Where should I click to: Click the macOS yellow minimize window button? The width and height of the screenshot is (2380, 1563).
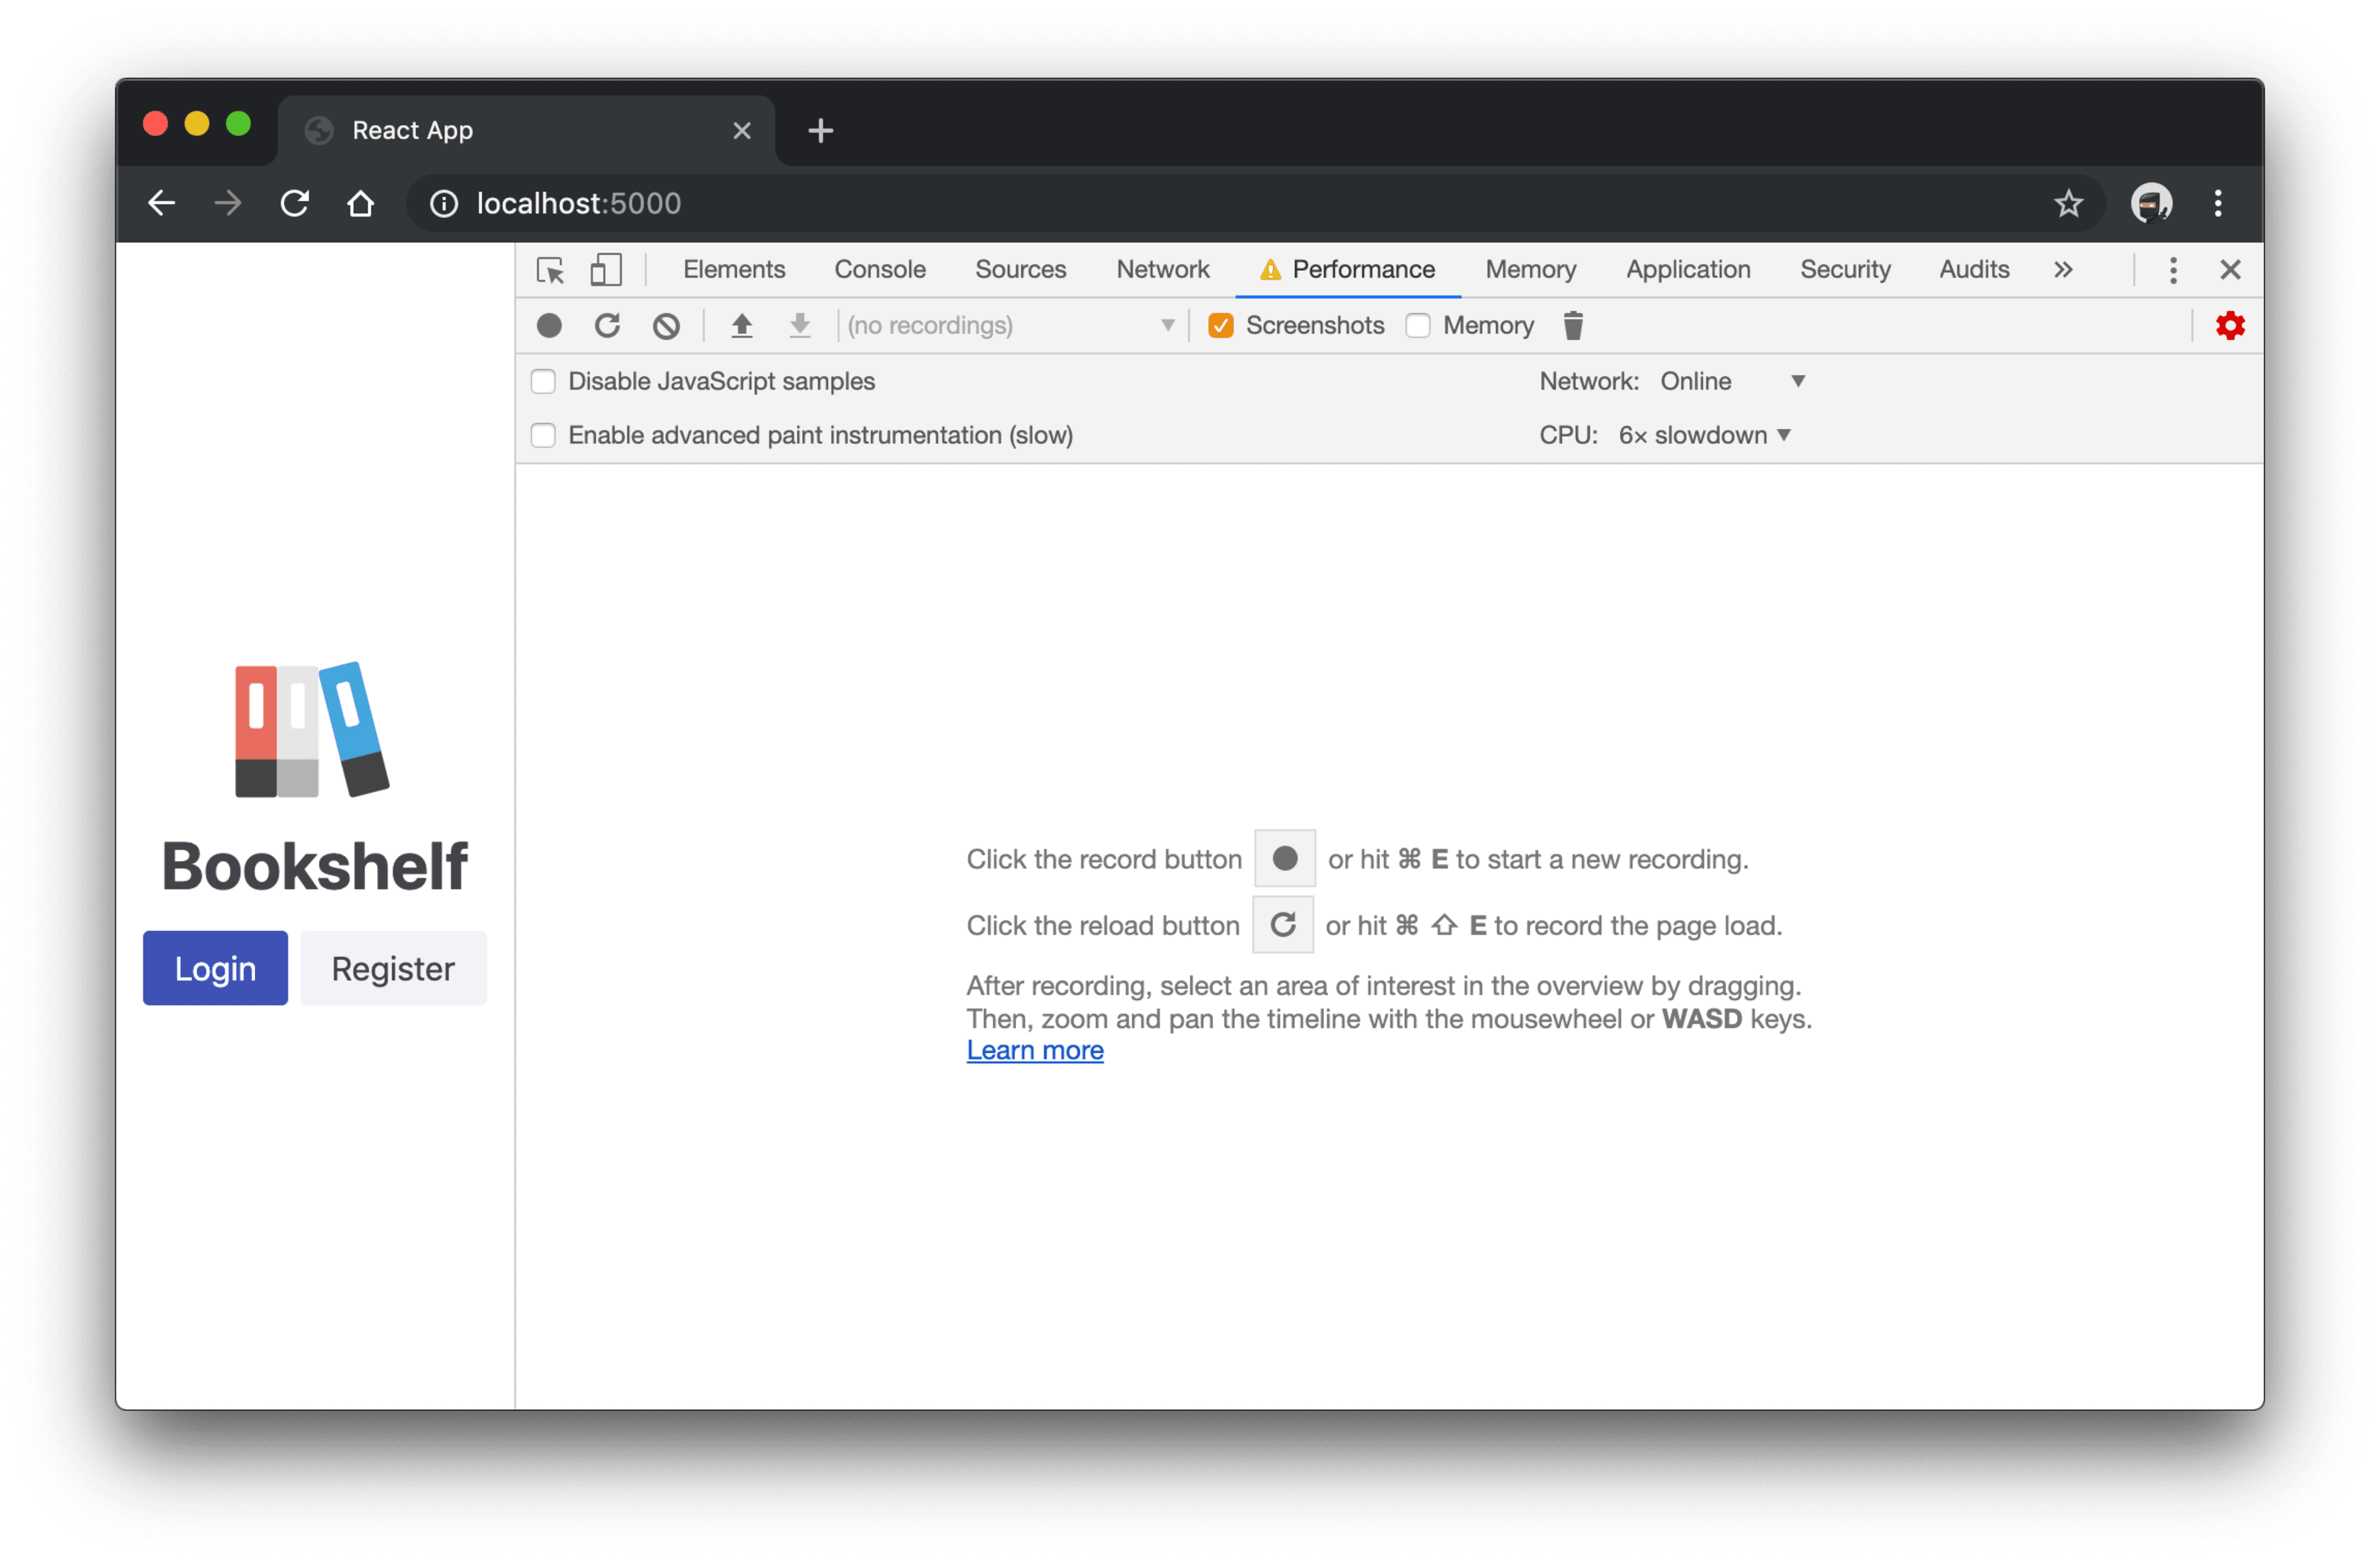click(197, 124)
